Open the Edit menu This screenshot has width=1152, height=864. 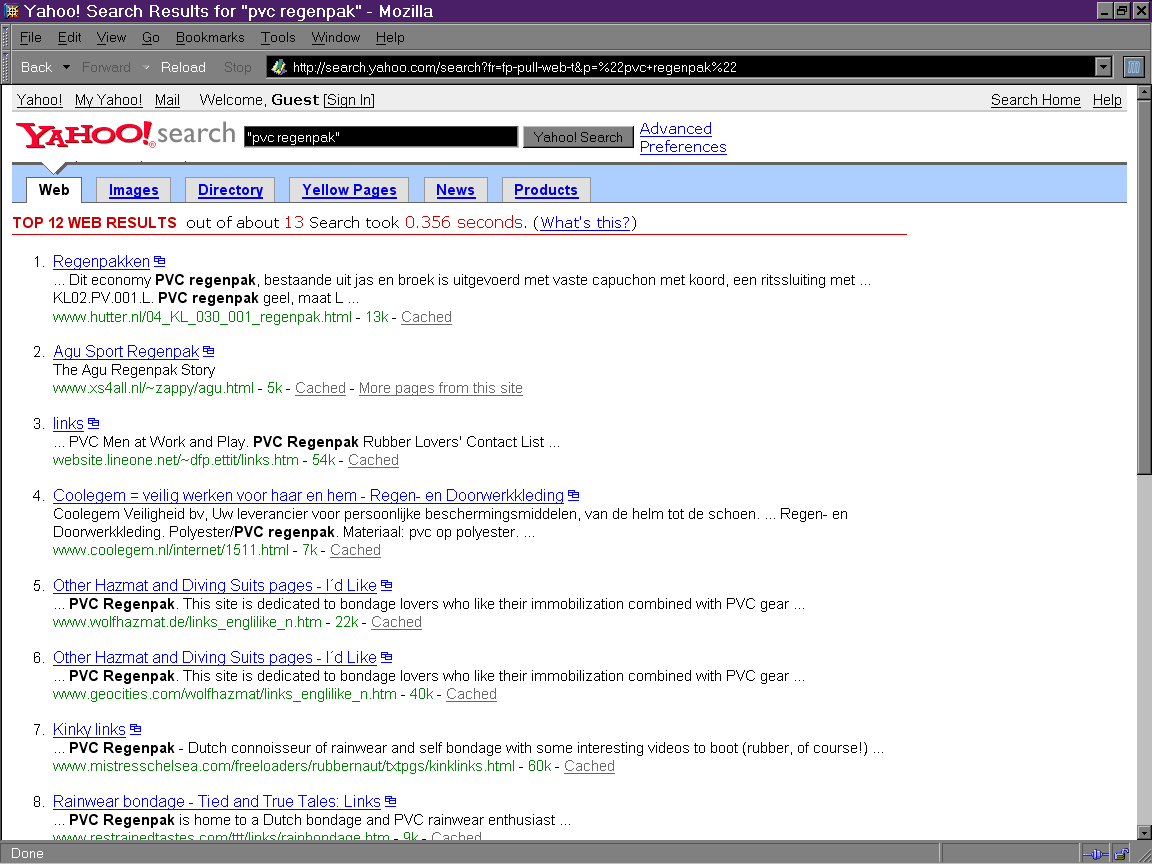pyautogui.click(x=69, y=37)
